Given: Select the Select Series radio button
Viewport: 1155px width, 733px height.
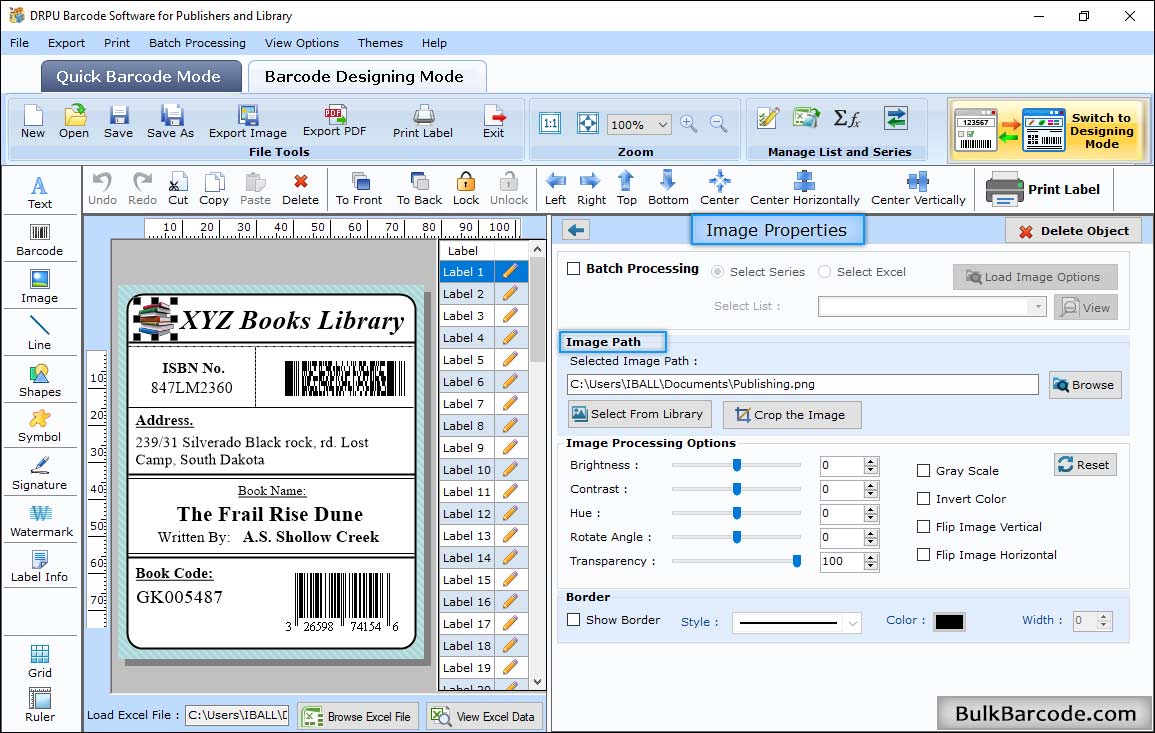Looking at the screenshot, I should tap(717, 272).
